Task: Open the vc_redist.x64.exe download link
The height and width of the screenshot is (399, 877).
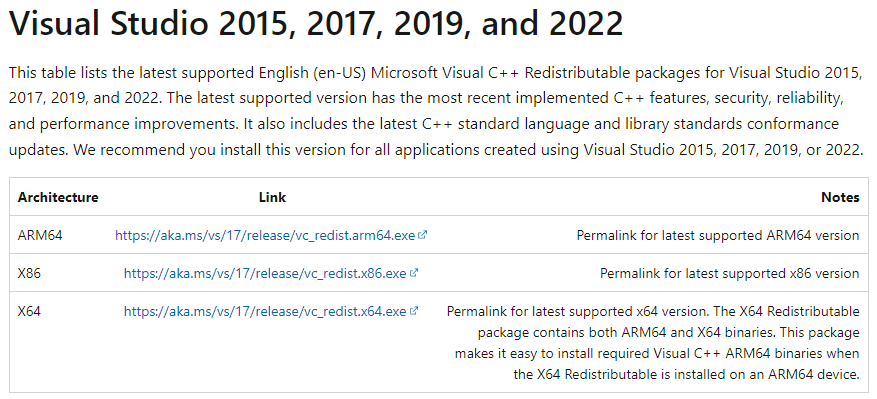Action: (265, 311)
